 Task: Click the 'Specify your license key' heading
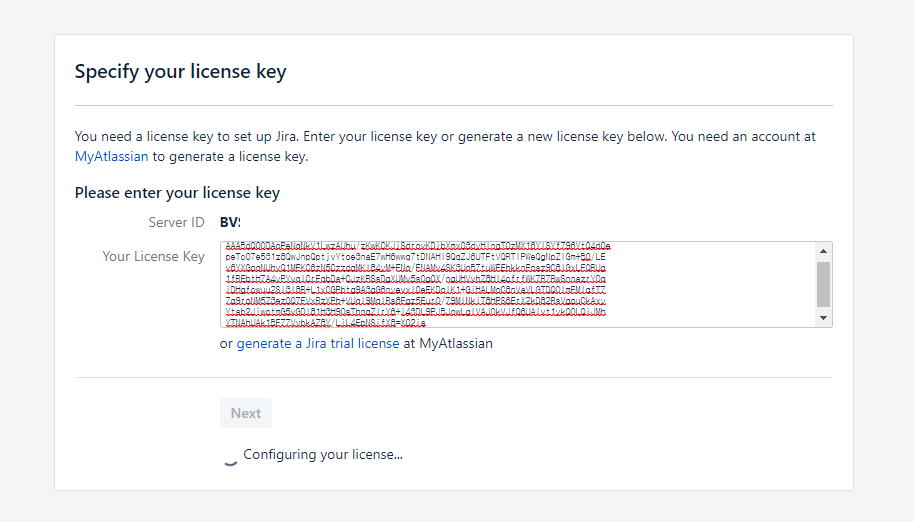(x=181, y=72)
